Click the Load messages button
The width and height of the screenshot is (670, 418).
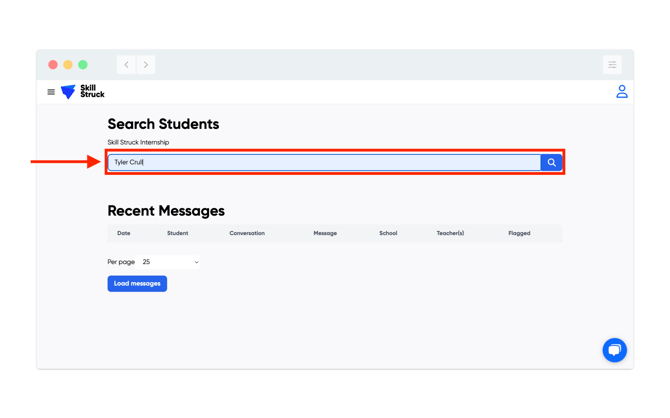click(137, 284)
